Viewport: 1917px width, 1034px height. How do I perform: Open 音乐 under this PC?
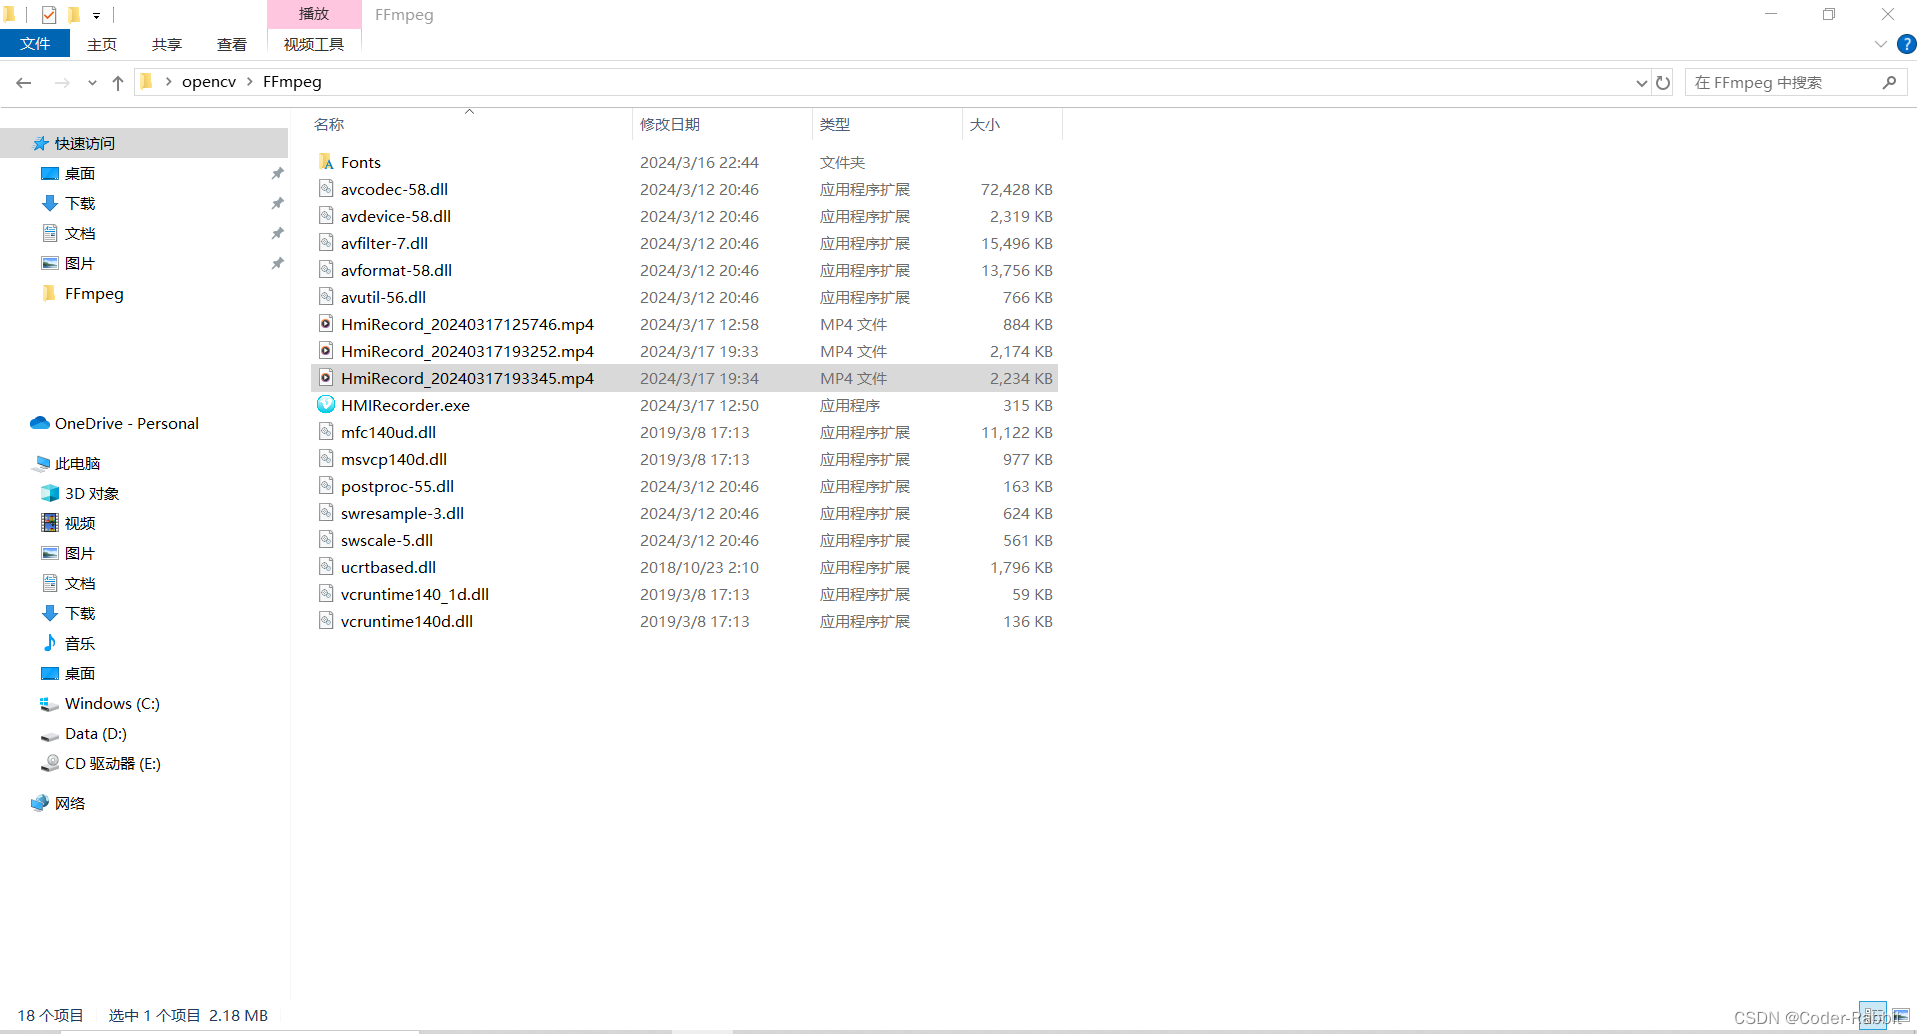80,644
